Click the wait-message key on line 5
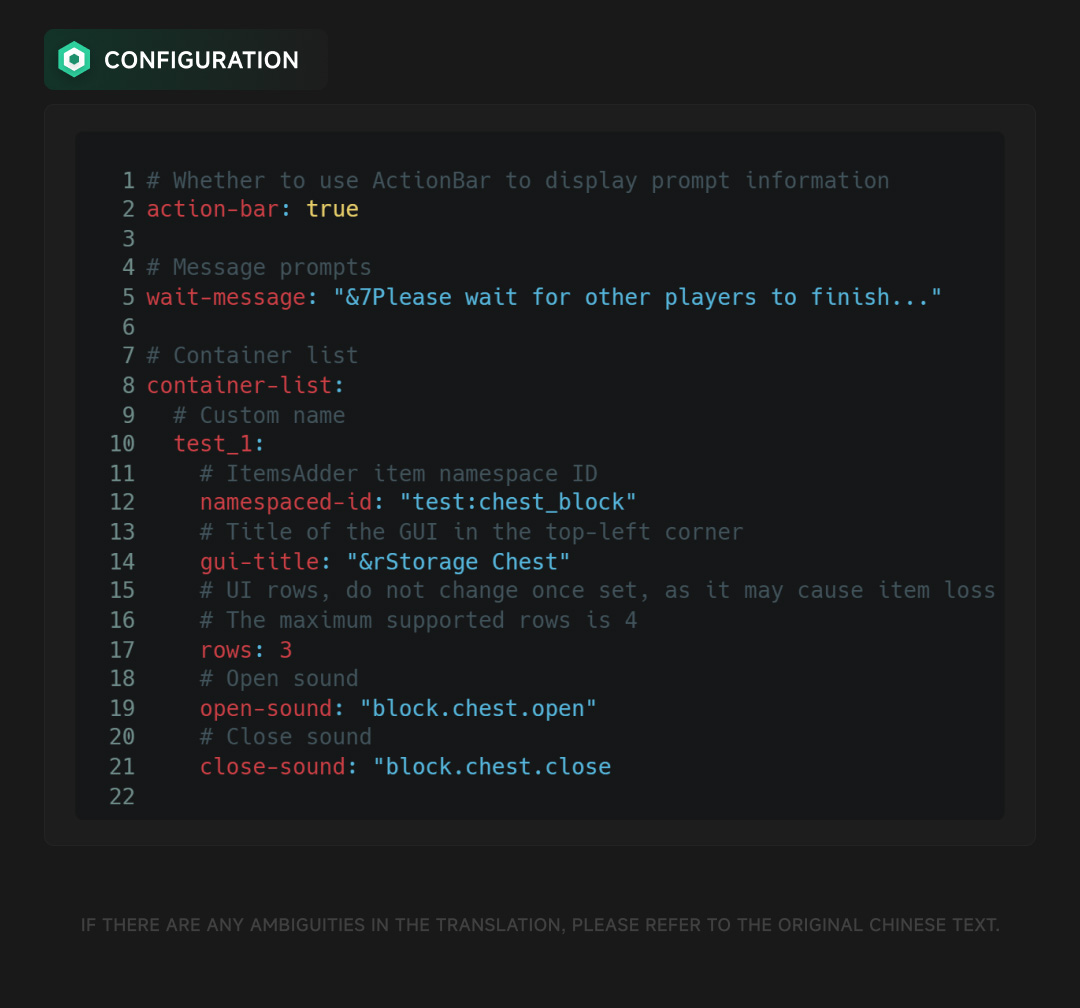1080x1008 pixels. coord(226,297)
